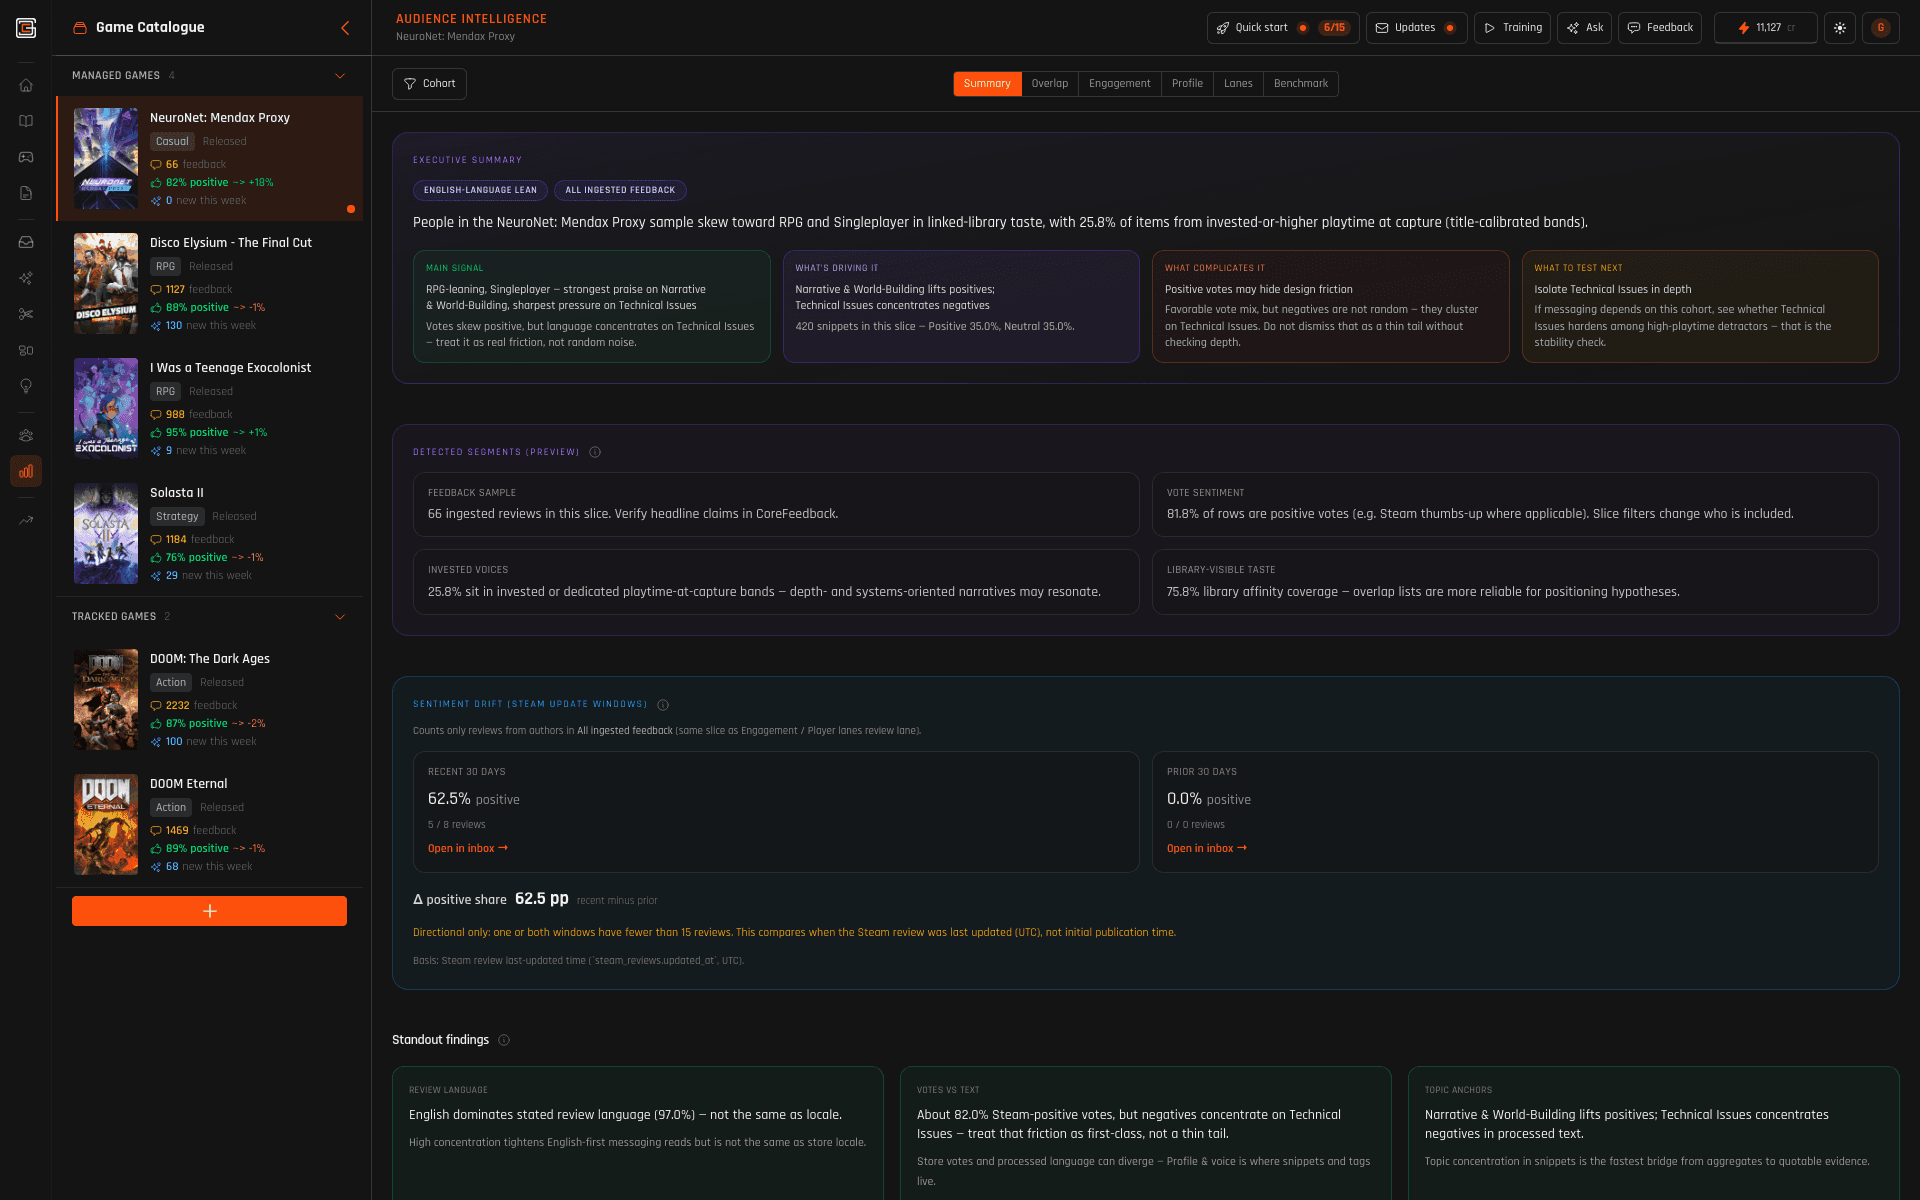Click the info icon beside Detected Segments
Image resolution: width=1920 pixels, height=1200 pixels.
click(x=595, y=452)
